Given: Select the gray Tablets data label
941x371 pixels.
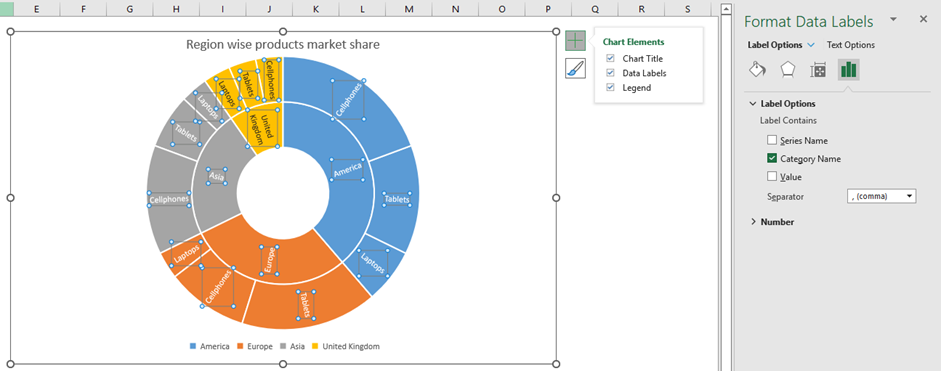Looking at the screenshot, I should click(185, 133).
